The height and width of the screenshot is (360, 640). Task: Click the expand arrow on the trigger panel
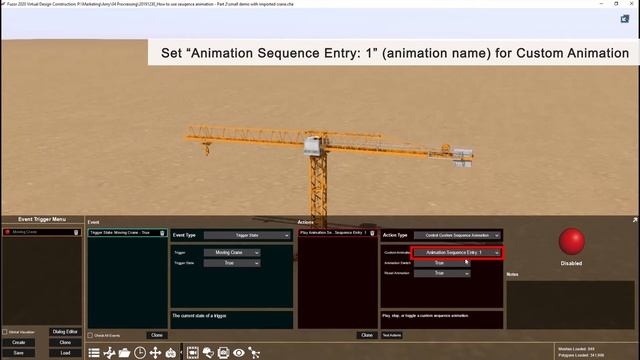tap(635, 220)
